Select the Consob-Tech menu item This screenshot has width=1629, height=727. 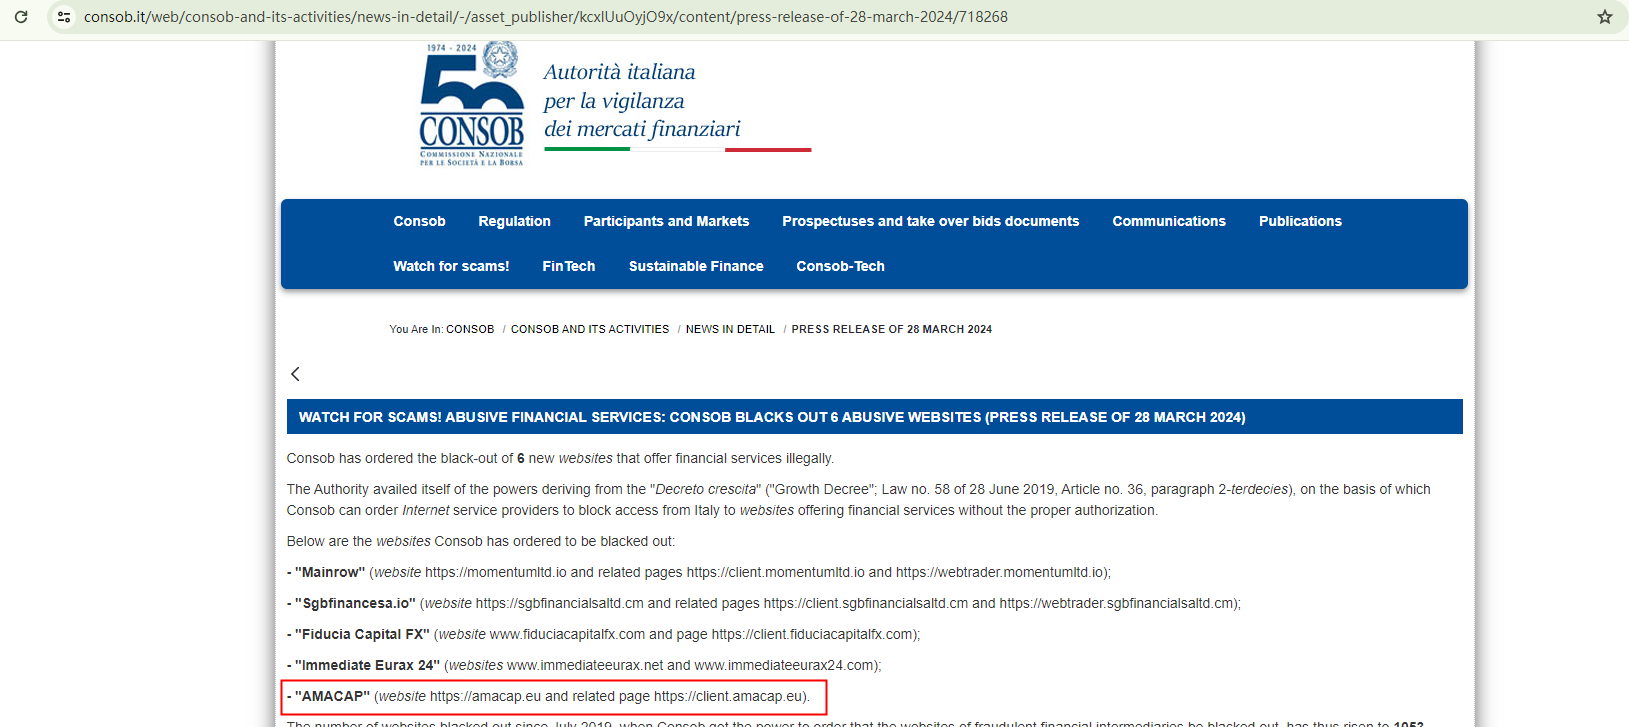coord(840,266)
